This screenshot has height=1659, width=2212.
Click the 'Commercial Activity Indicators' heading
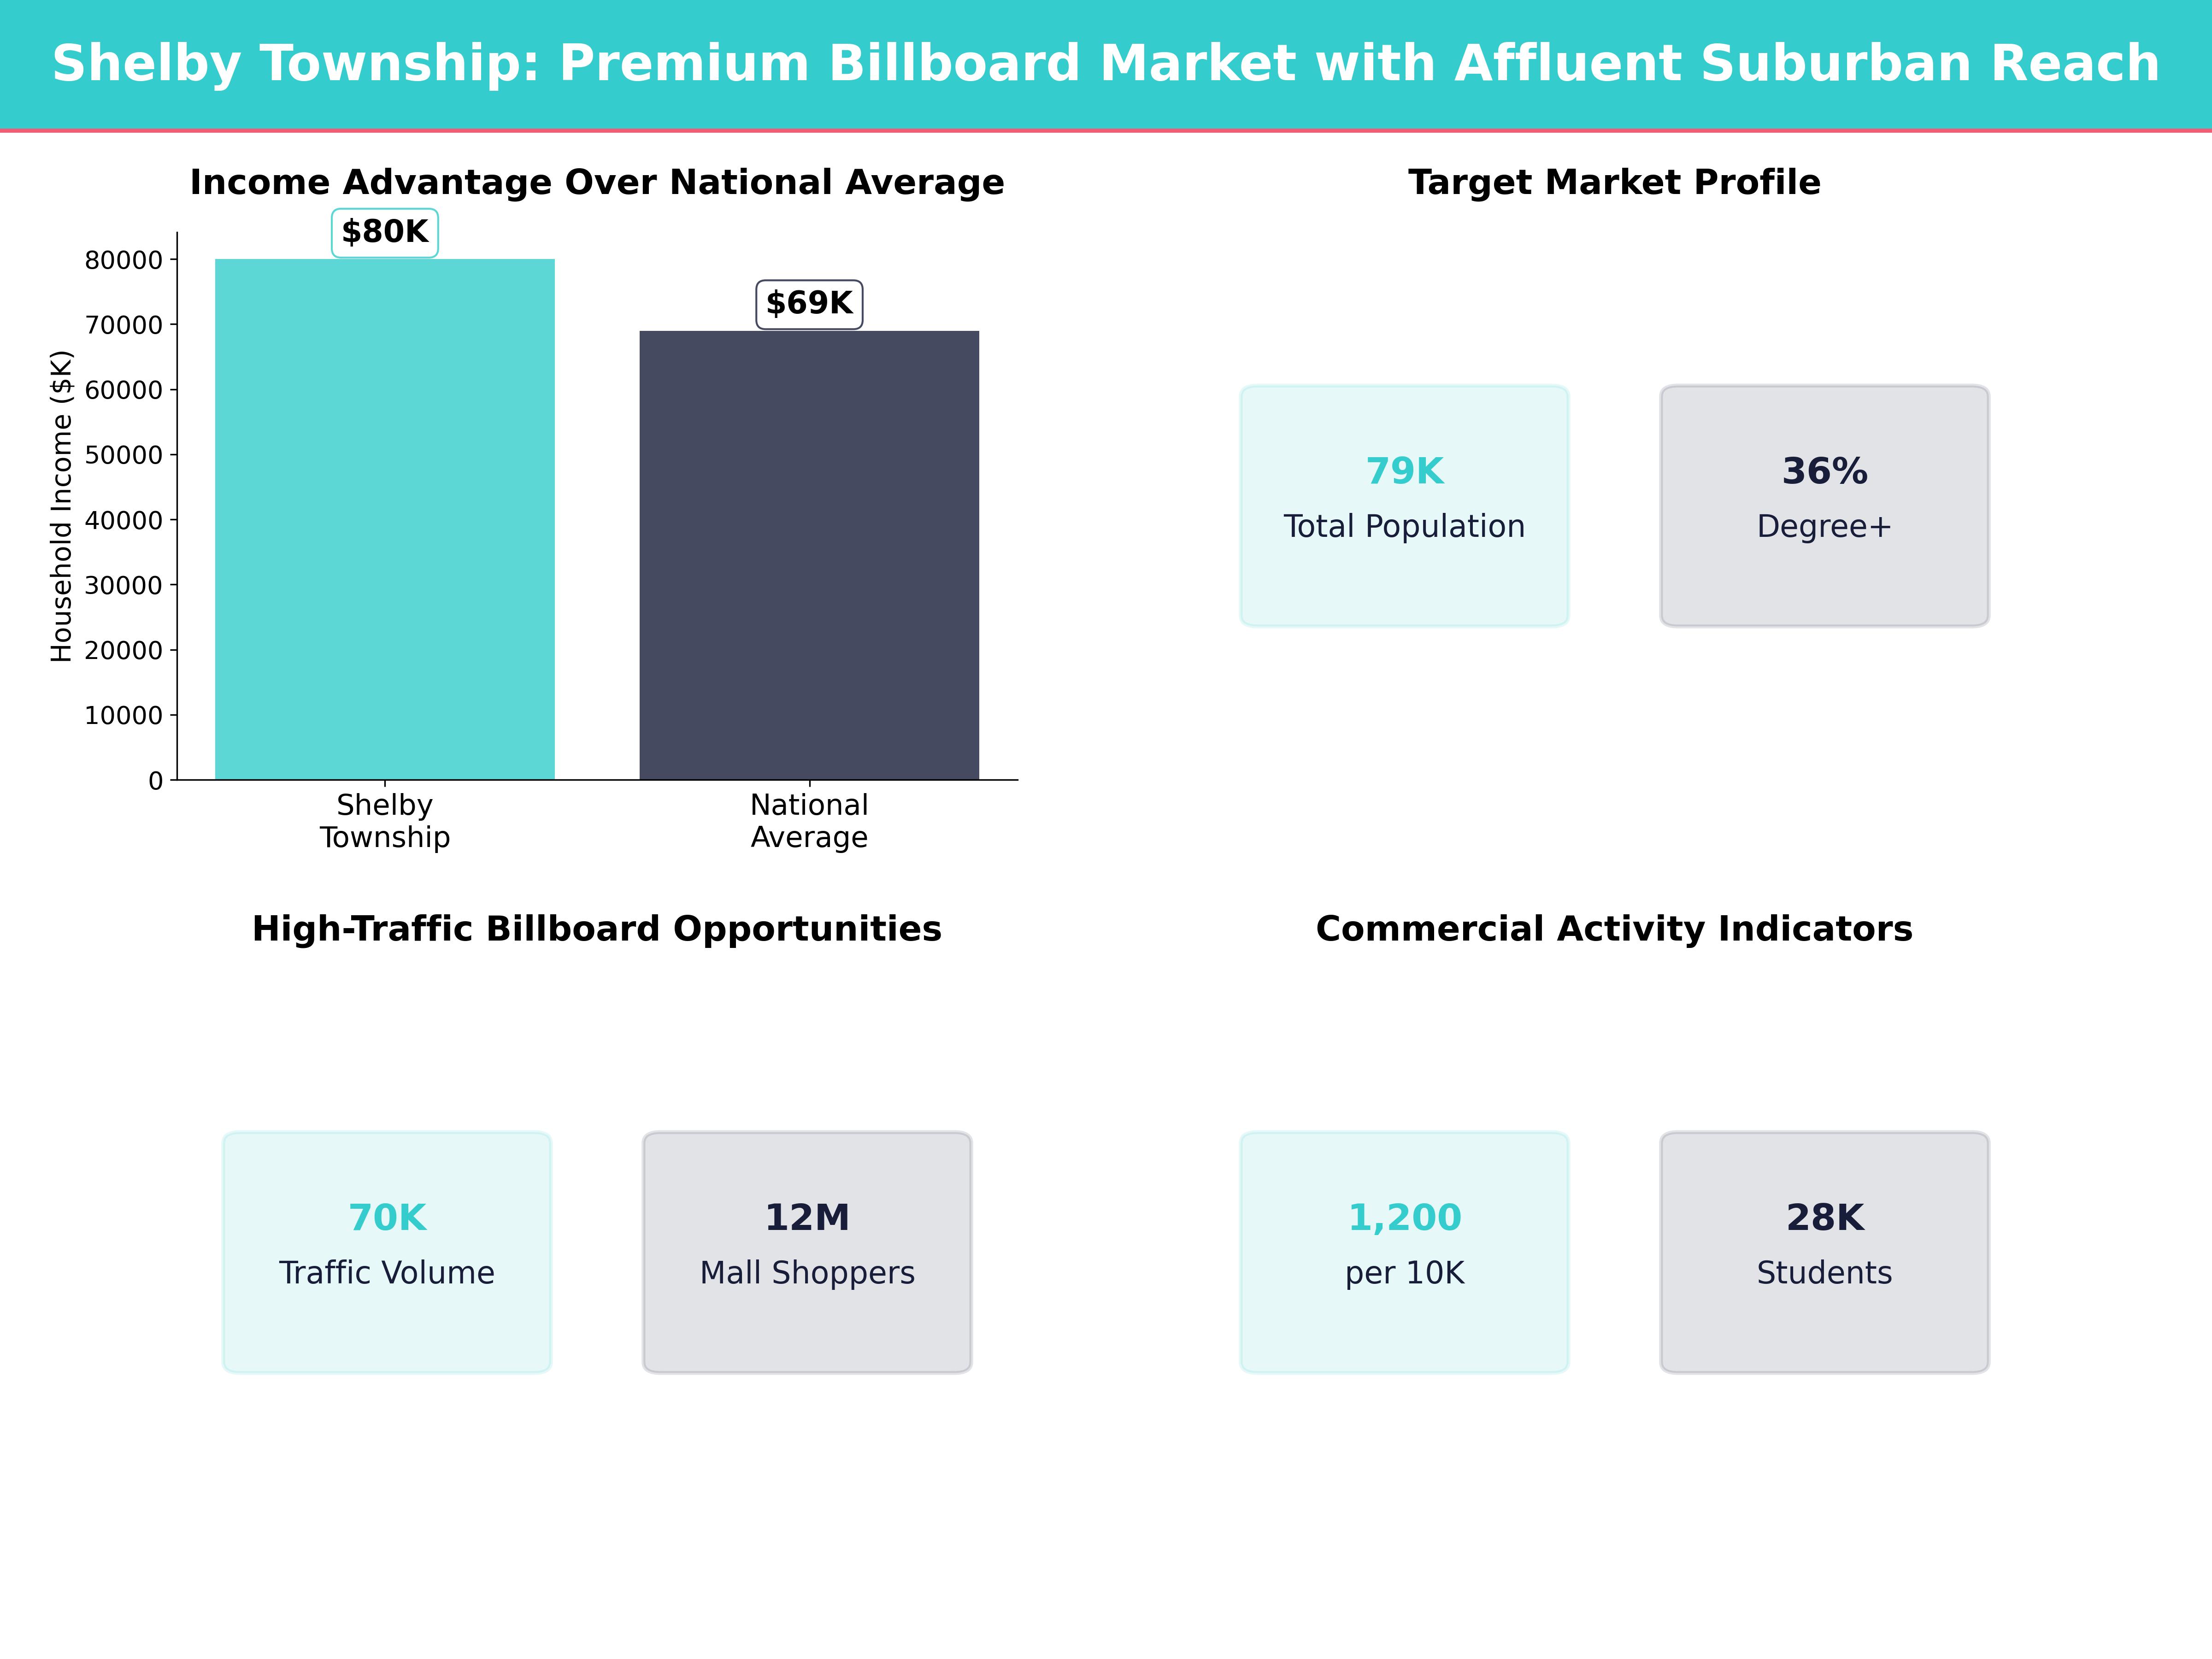click(1614, 928)
